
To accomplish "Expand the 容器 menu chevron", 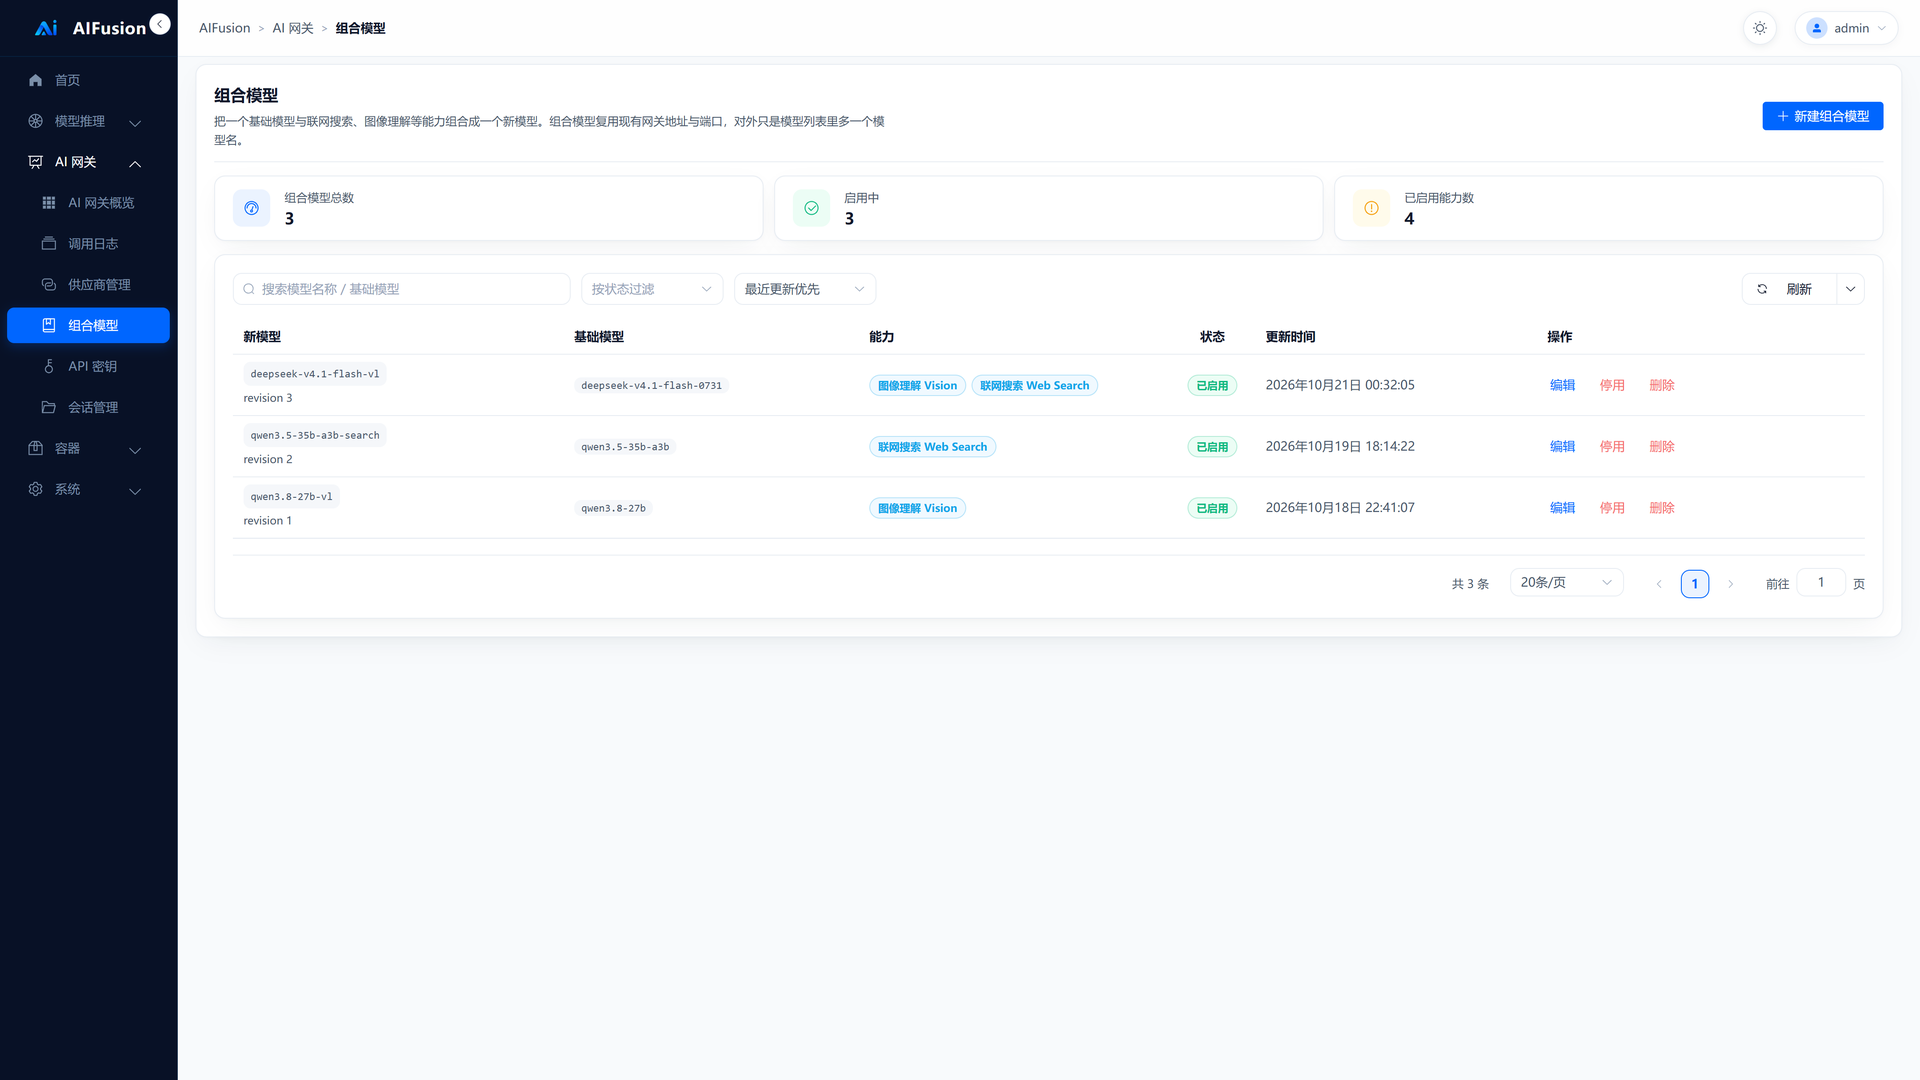I will [x=135, y=450].
